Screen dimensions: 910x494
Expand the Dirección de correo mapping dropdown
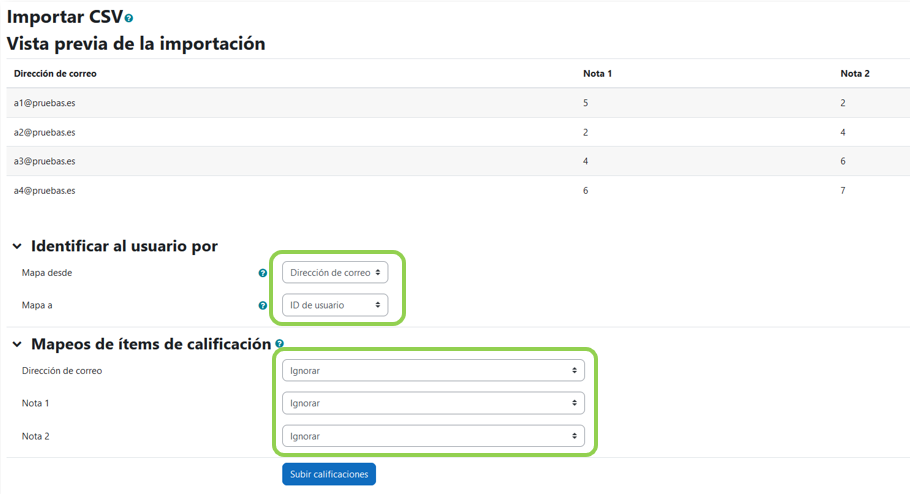click(433, 371)
